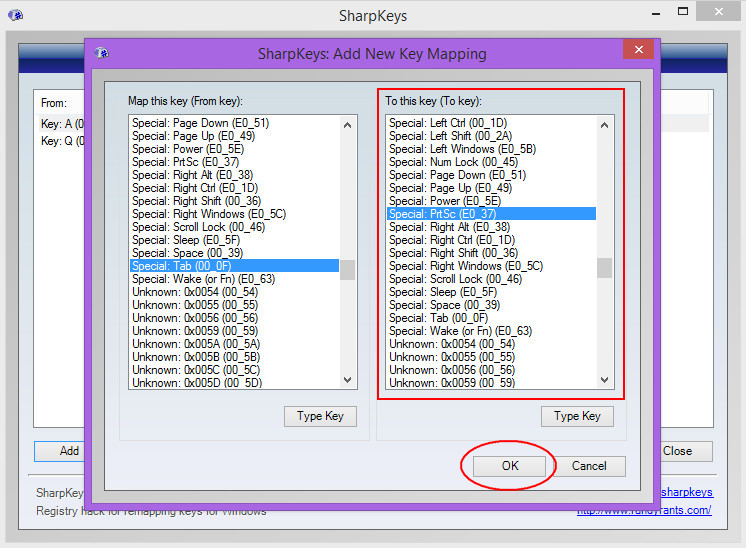Select Space (00_39) in To list
This screenshot has height=548, width=746.
click(x=491, y=305)
